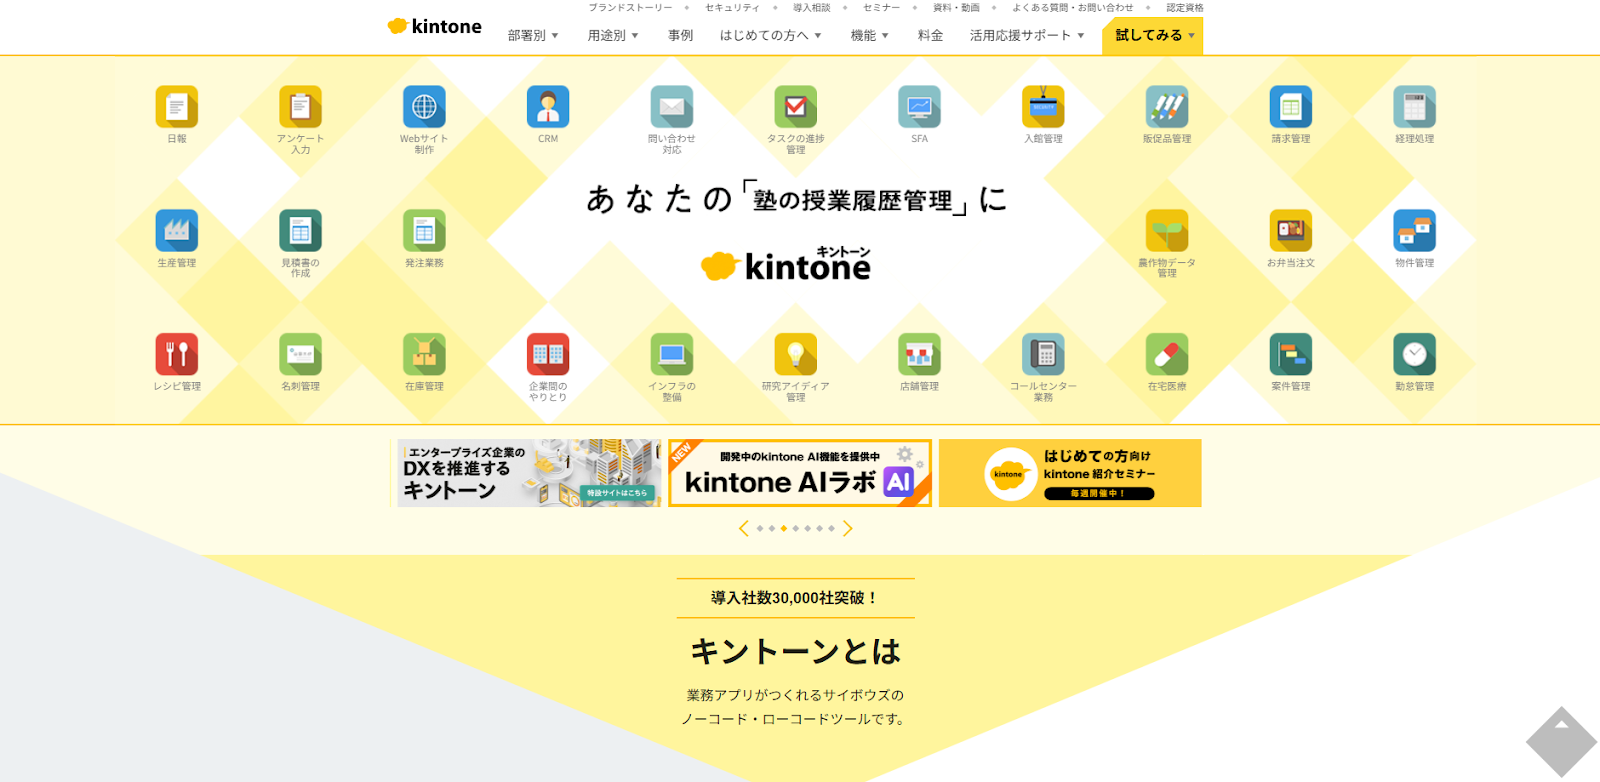Open the 企業間のやりとり building icon
The height and width of the screenshot is (782, 1600).
pyautogui.click(x=548, y=354)
